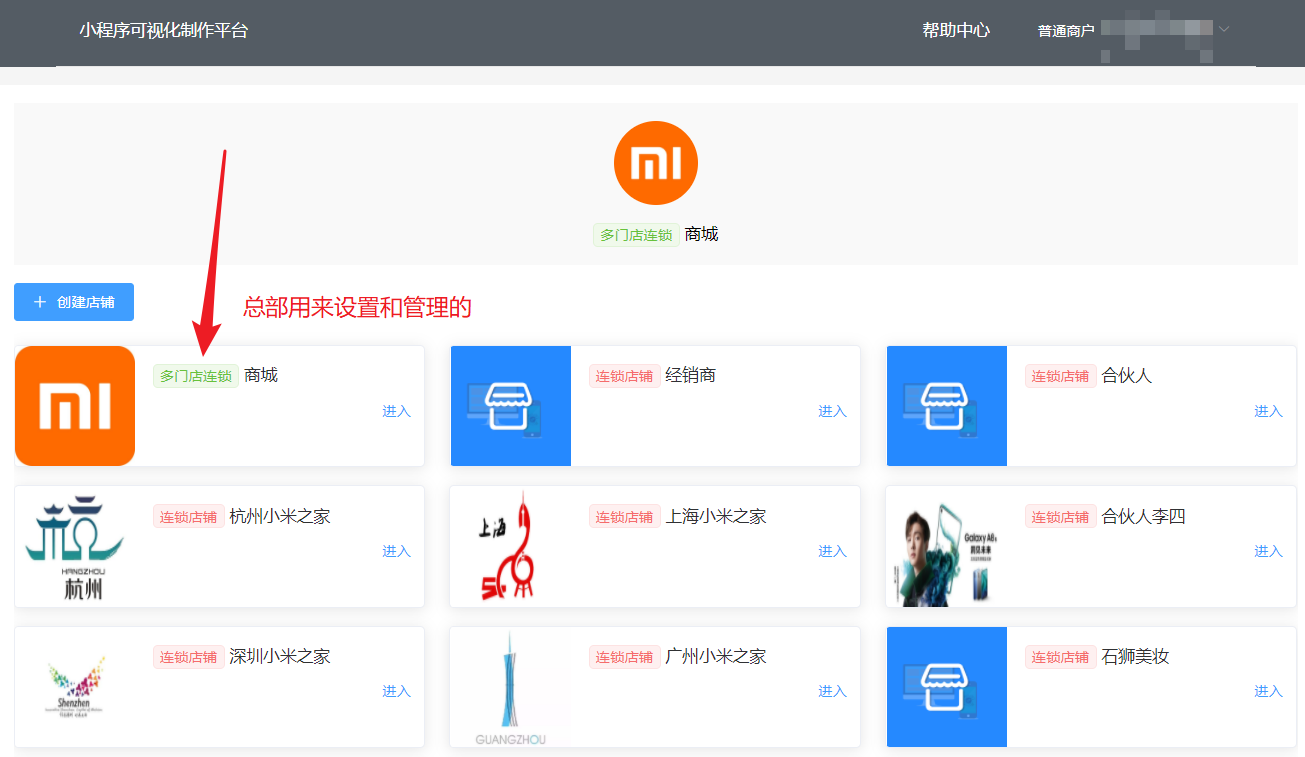Click the 小程序可视化制作平台 title
The image size is (1305, 757).
click(x=164, y=30)
